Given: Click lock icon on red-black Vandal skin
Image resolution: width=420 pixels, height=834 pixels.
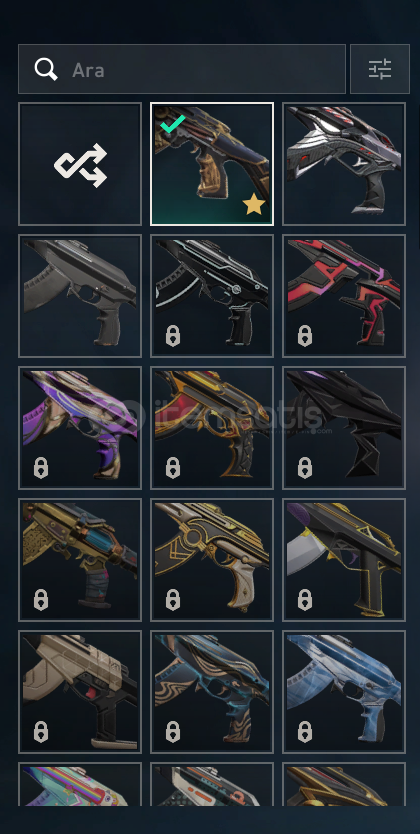Looking at the screenshot, I should 305,336.
